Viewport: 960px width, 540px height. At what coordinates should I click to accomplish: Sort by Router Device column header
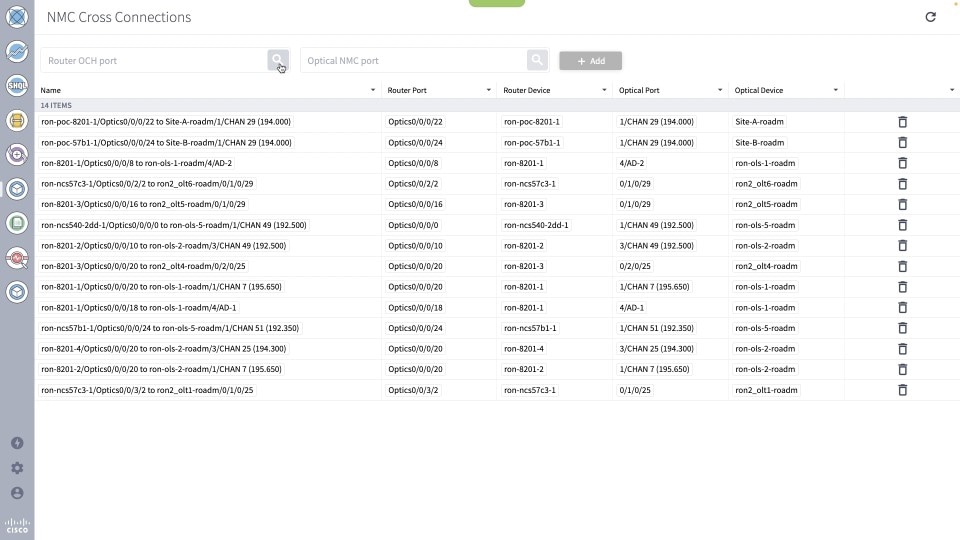[x=527, y=90]
